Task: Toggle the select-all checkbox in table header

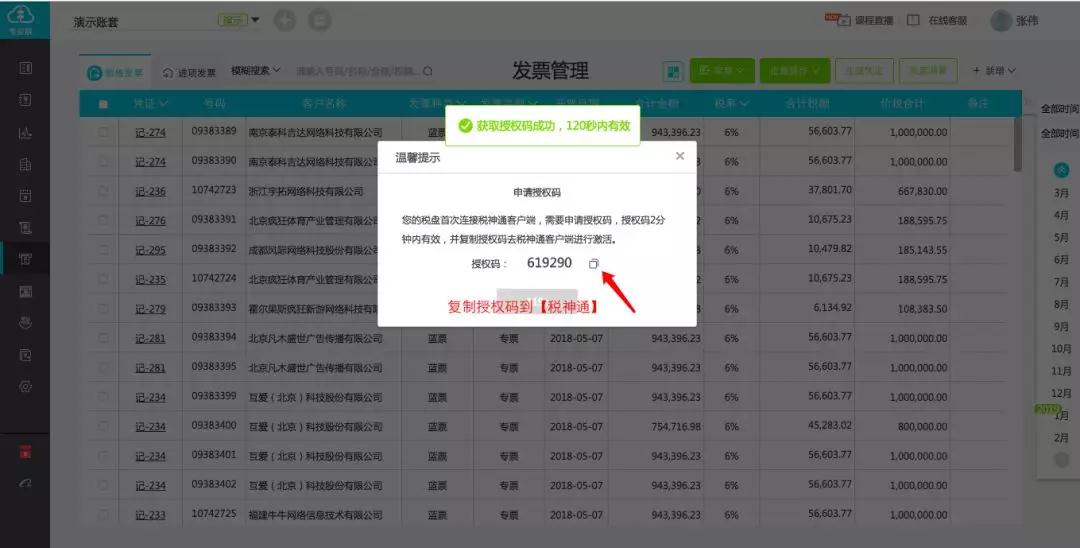Action: tap(103, 104)
